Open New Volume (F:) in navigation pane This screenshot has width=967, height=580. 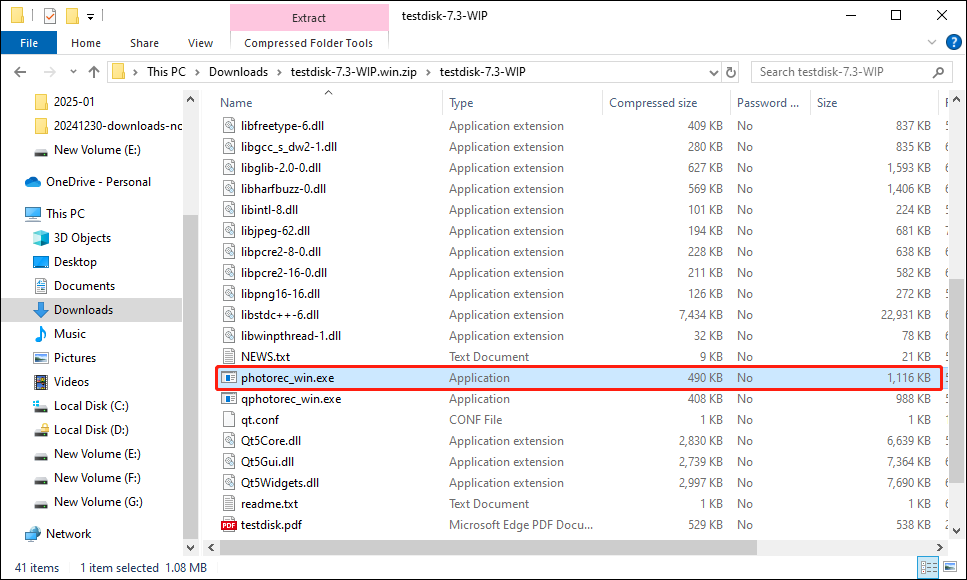pos(87,478)
